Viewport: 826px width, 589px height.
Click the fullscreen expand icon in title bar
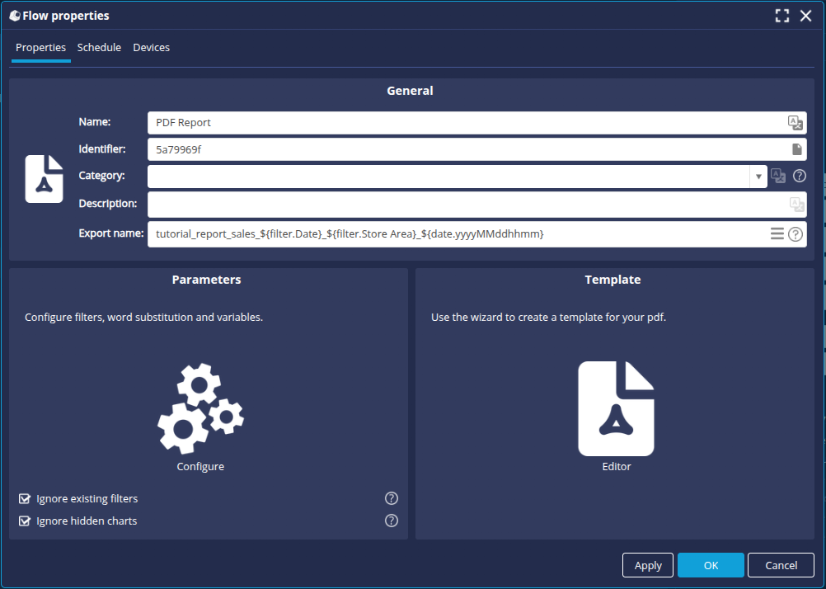click(x=782, y=15)
